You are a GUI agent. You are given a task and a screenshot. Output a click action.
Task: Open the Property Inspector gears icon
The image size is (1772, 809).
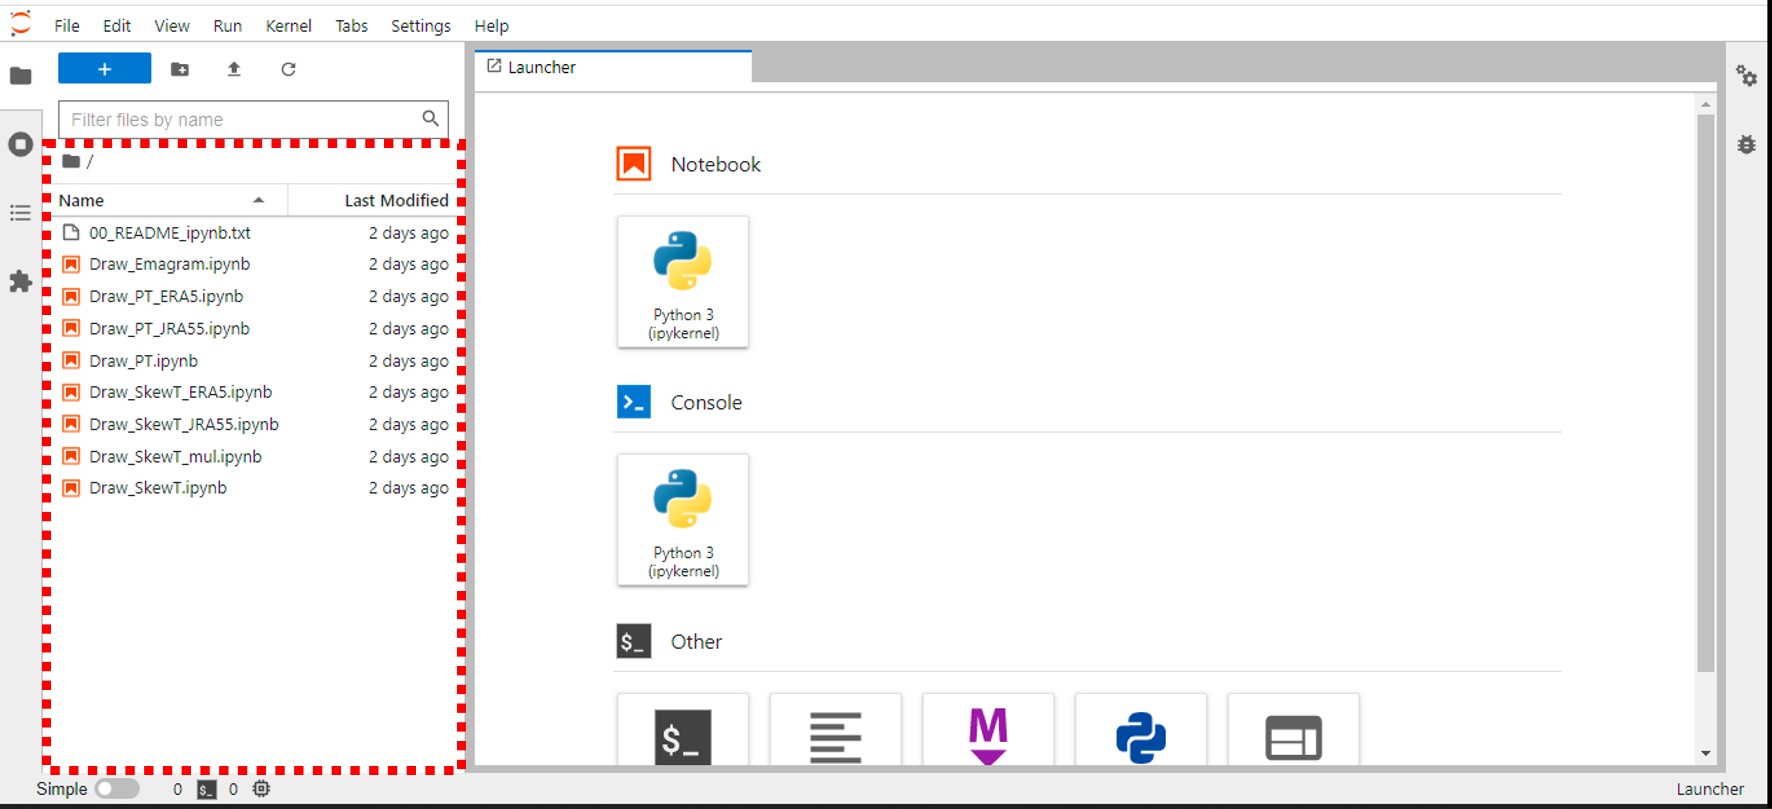(1746, 76)
